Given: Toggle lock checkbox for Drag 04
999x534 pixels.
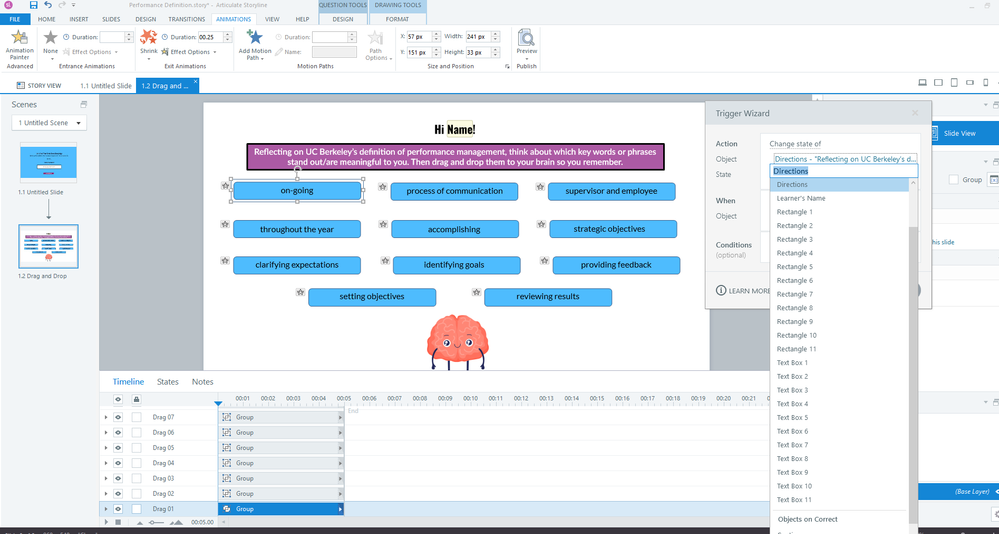Looking at the screenshot, I should tap(136, 463).
